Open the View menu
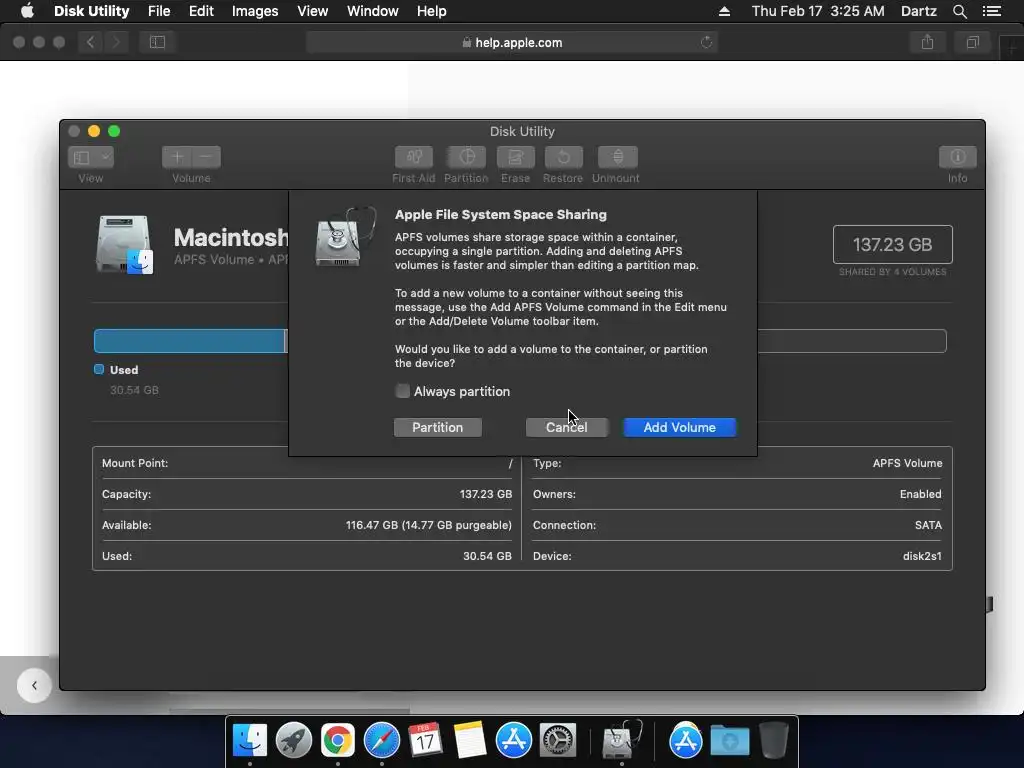1024x768 pixels. (x=312, y=11)
